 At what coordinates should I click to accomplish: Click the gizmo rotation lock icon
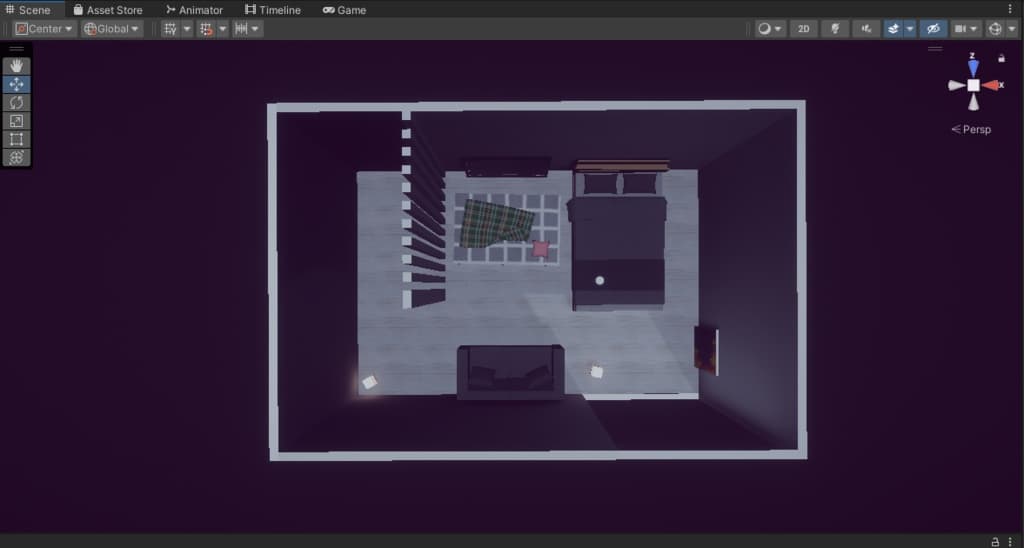[1001, 58]
